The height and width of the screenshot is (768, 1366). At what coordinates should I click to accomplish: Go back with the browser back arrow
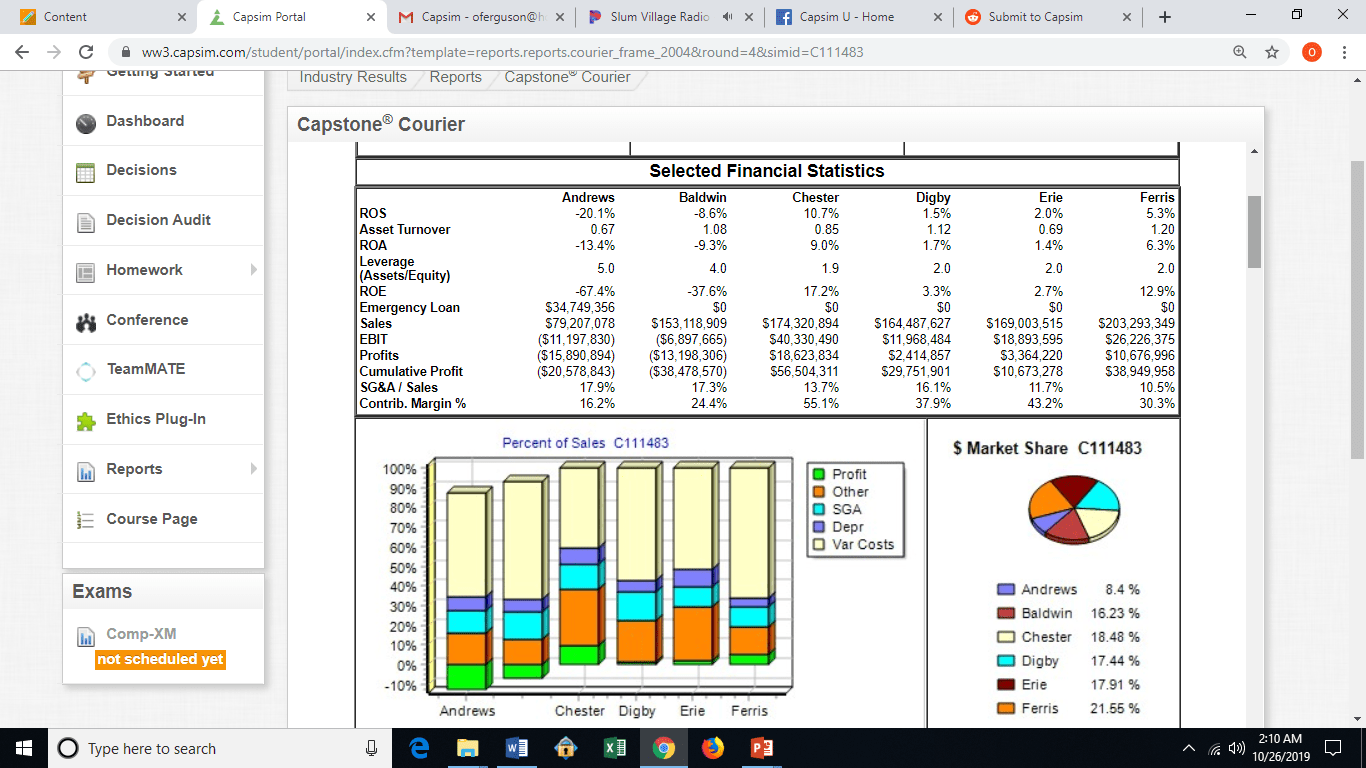24,52
